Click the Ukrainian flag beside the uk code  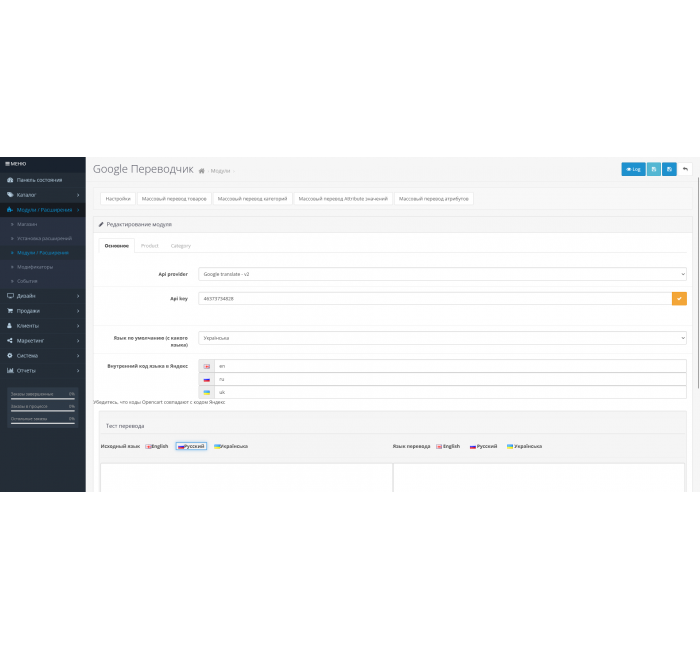[207, 392]
